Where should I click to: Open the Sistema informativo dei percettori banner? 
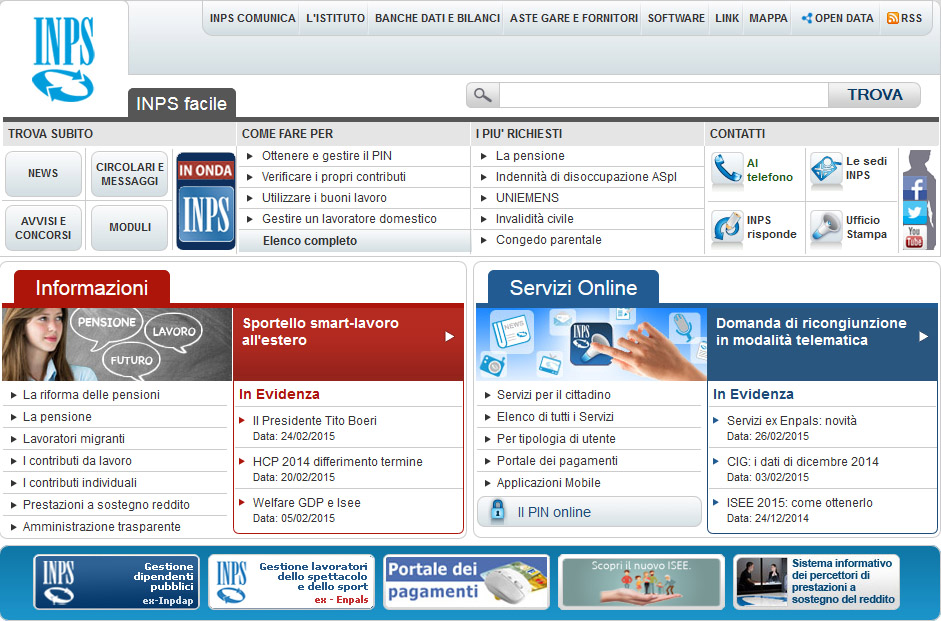click(816, 582)
